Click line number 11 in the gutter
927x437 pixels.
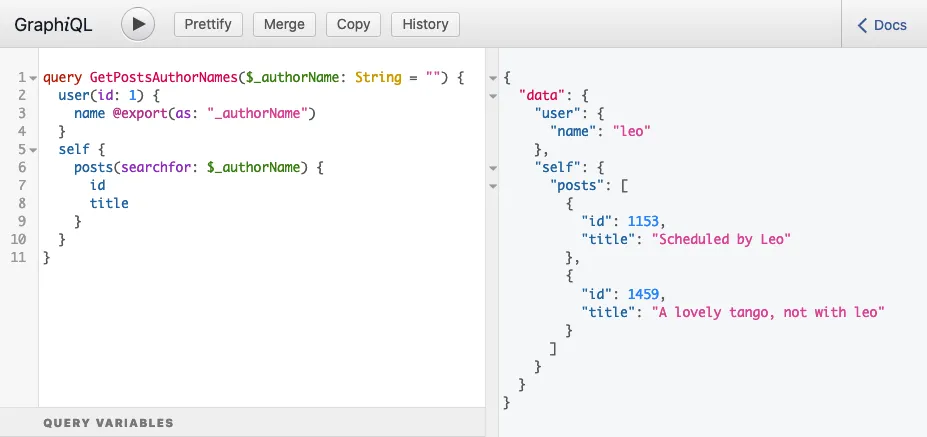click(18, 258)
